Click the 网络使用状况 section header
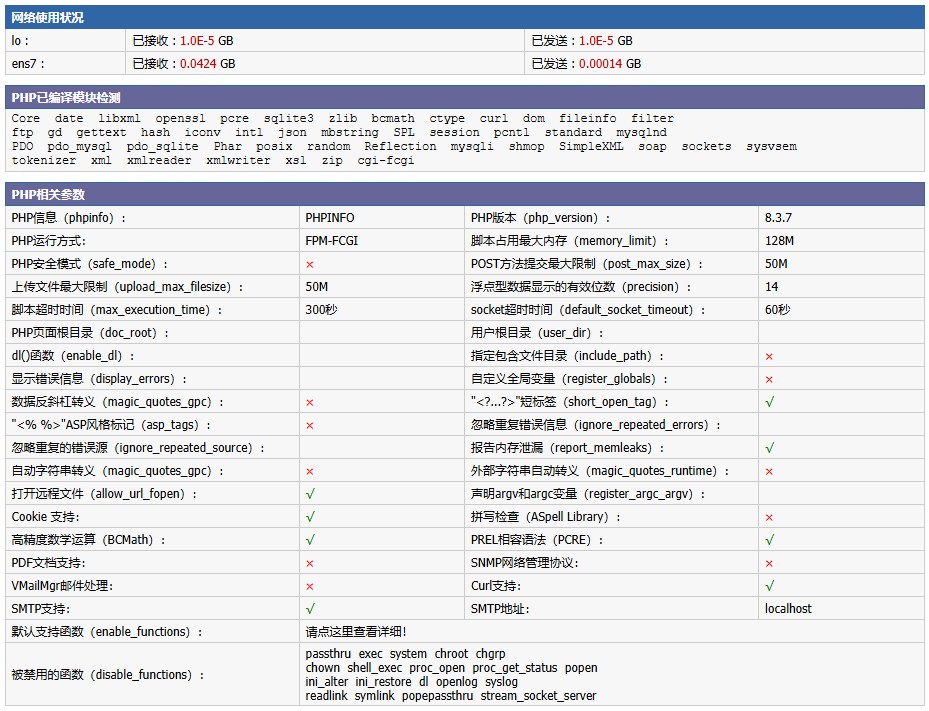The height and width of the screenshot is (711, 929). point(48,18)
